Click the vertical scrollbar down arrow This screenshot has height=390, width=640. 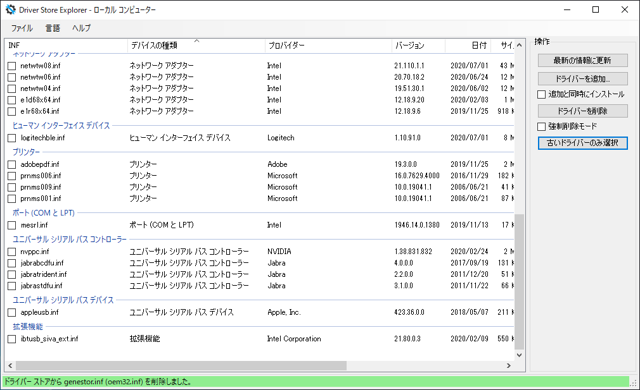(x=519, y=355)
